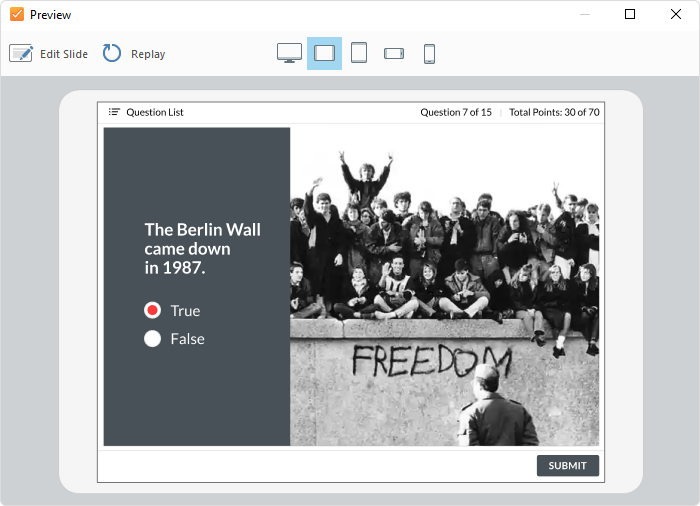
Task: Submit the quiz answer
Action: 567,466
